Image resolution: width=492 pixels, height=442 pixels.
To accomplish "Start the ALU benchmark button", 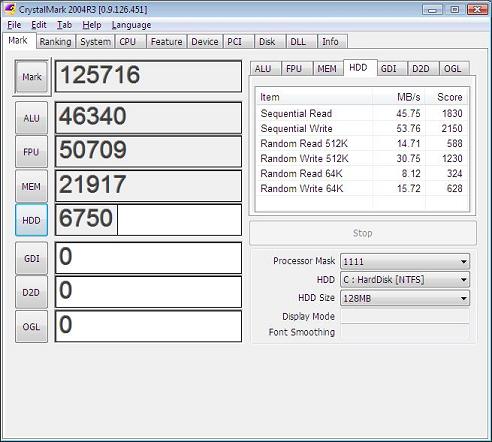I will click(x=31, y=118).
